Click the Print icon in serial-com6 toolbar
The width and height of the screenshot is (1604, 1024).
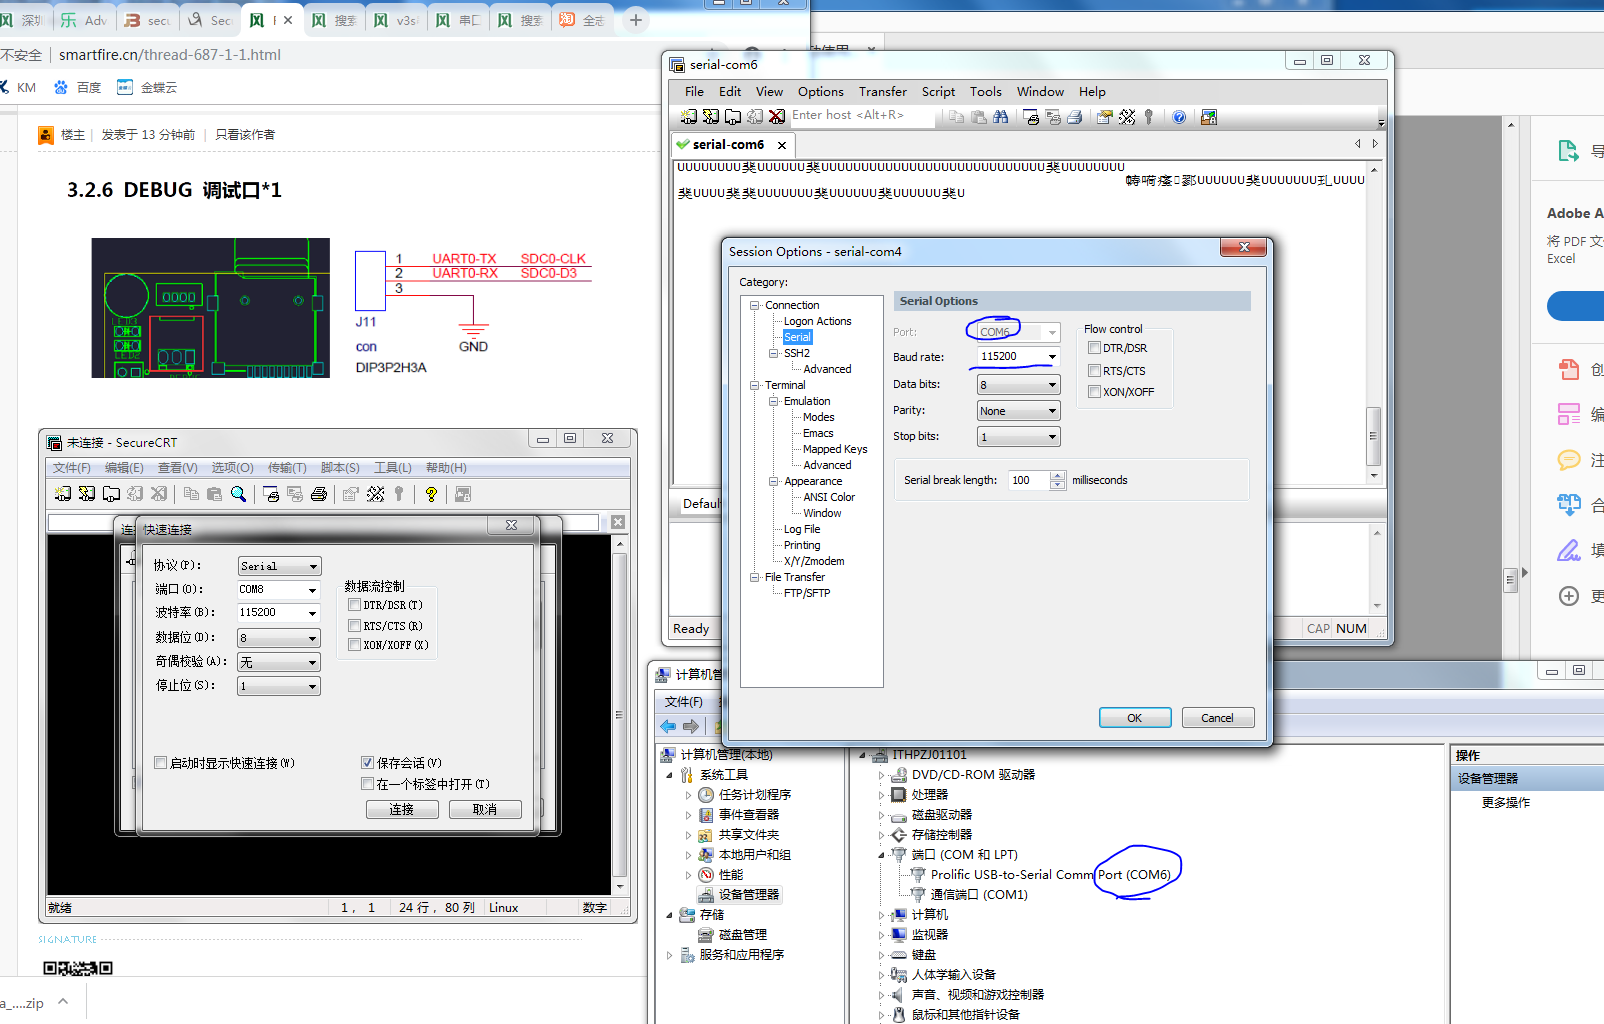(x=1075, y=117)
